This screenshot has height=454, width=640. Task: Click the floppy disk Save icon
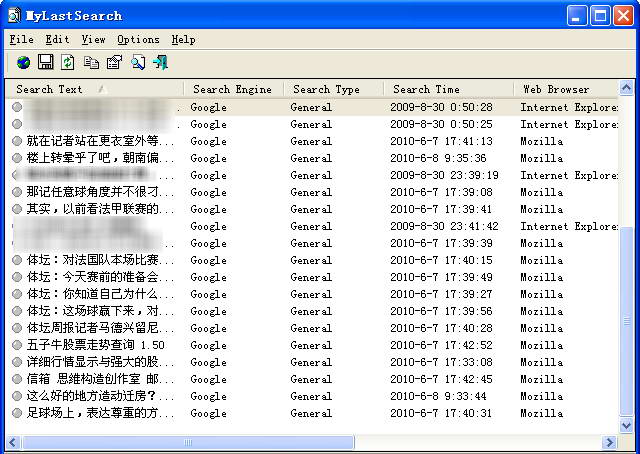(45, 62)
